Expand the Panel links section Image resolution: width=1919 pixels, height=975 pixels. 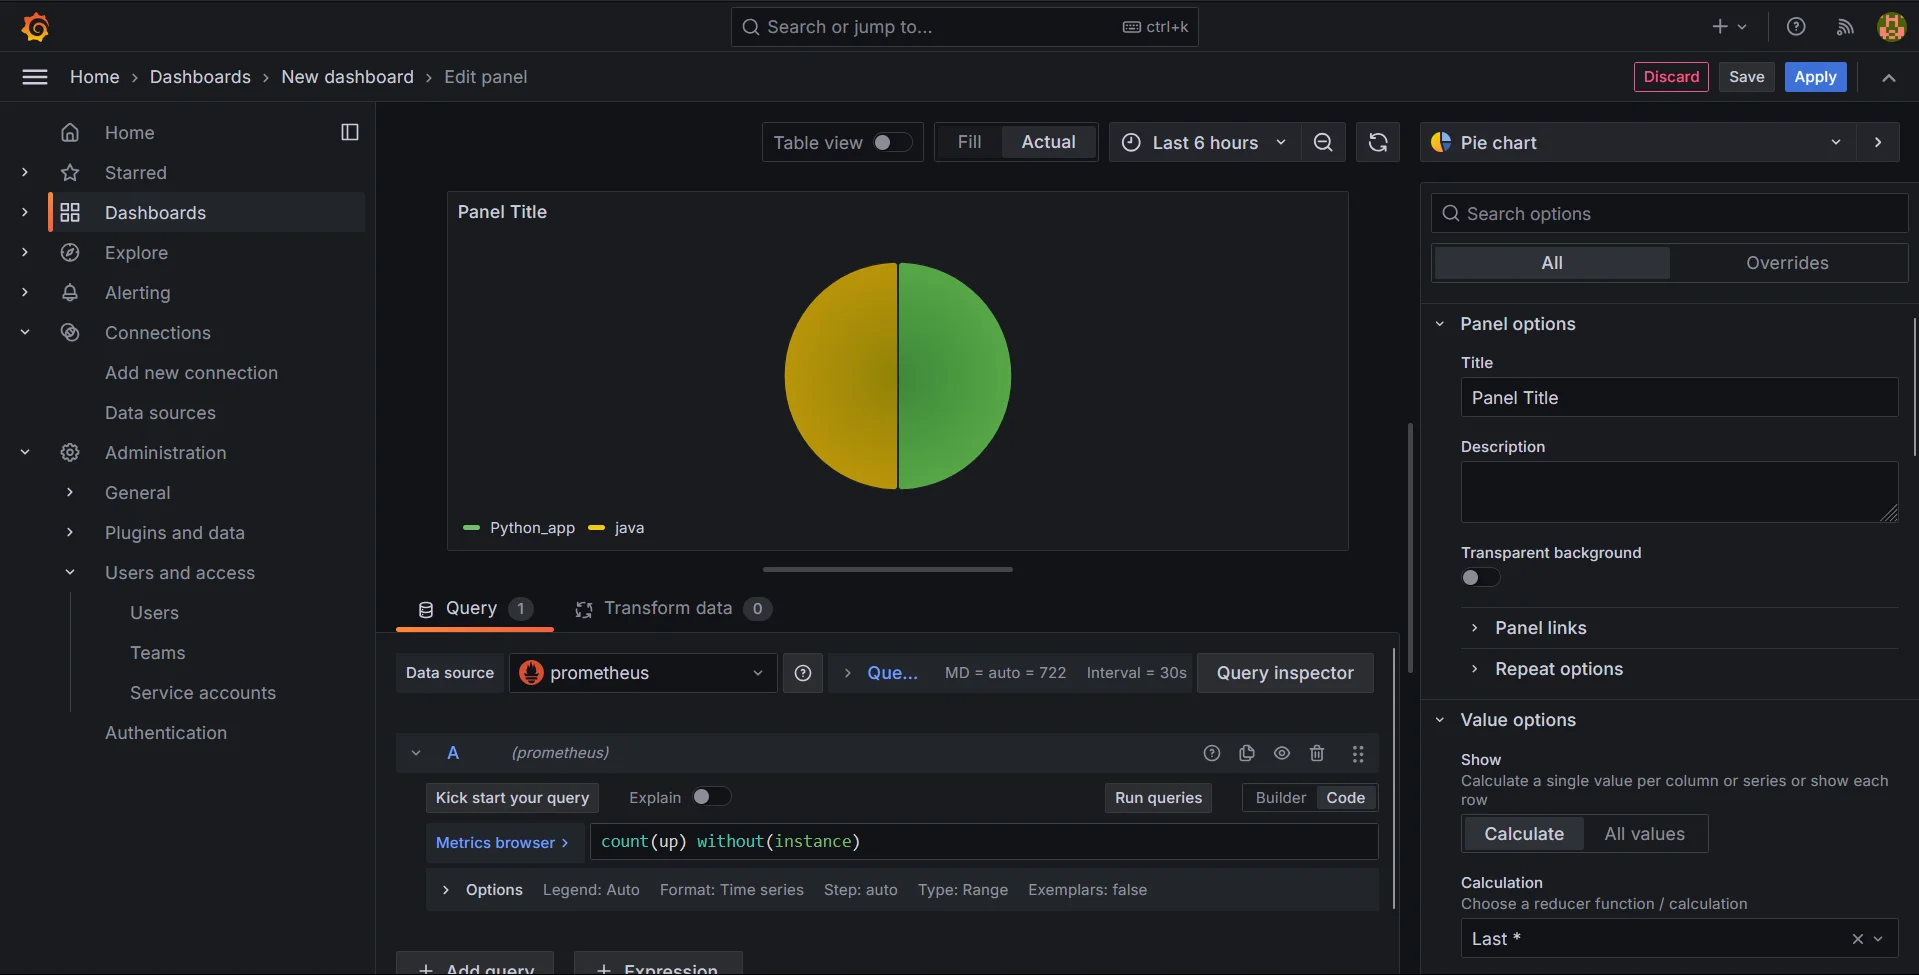(1540, 628)
